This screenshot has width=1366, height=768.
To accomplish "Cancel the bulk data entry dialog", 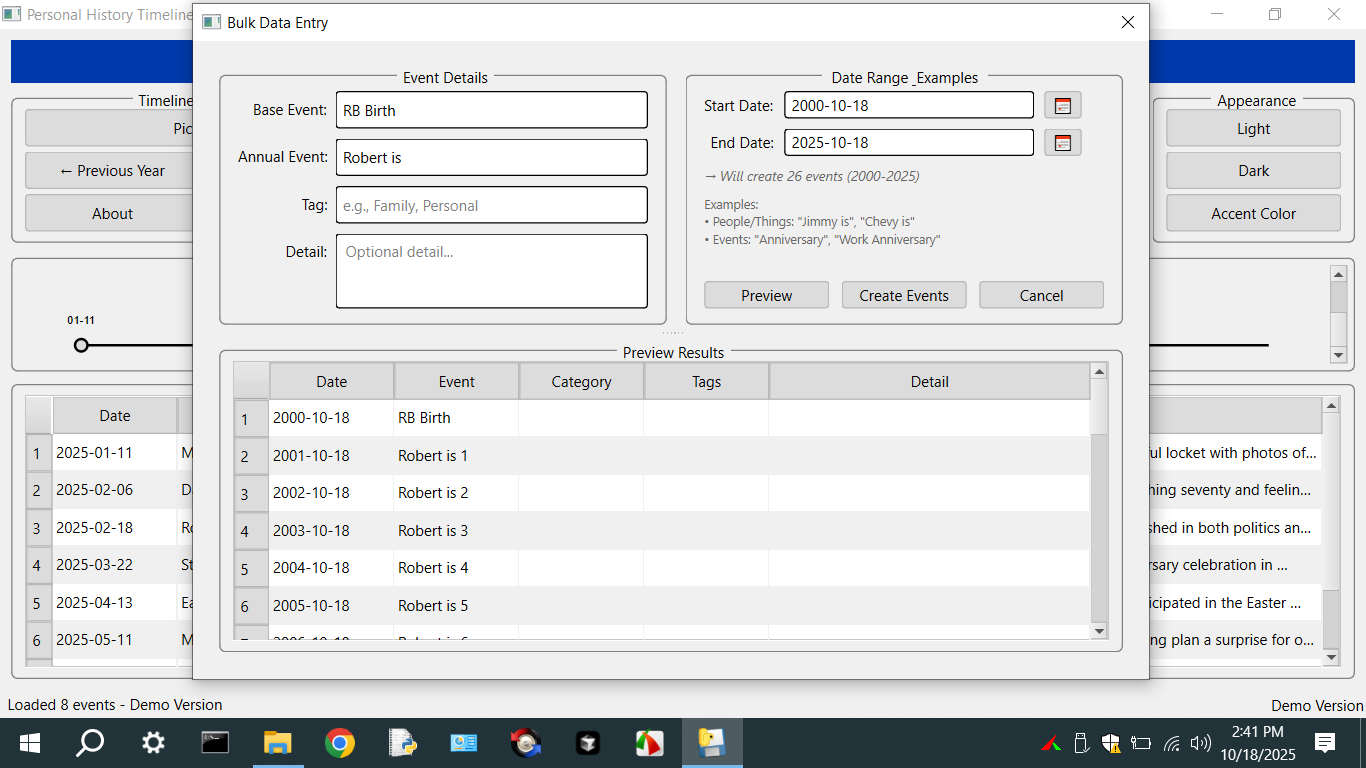I will (1041, 295).
